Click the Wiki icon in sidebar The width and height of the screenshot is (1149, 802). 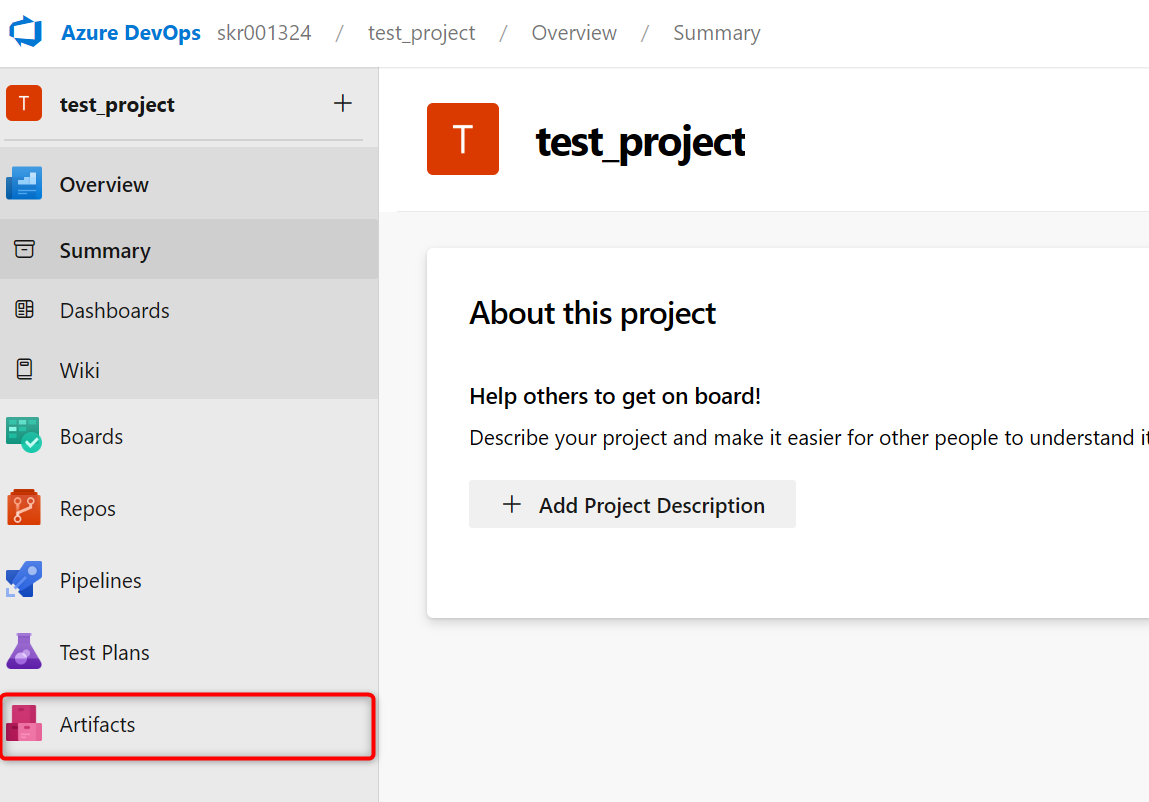(25, 370)
